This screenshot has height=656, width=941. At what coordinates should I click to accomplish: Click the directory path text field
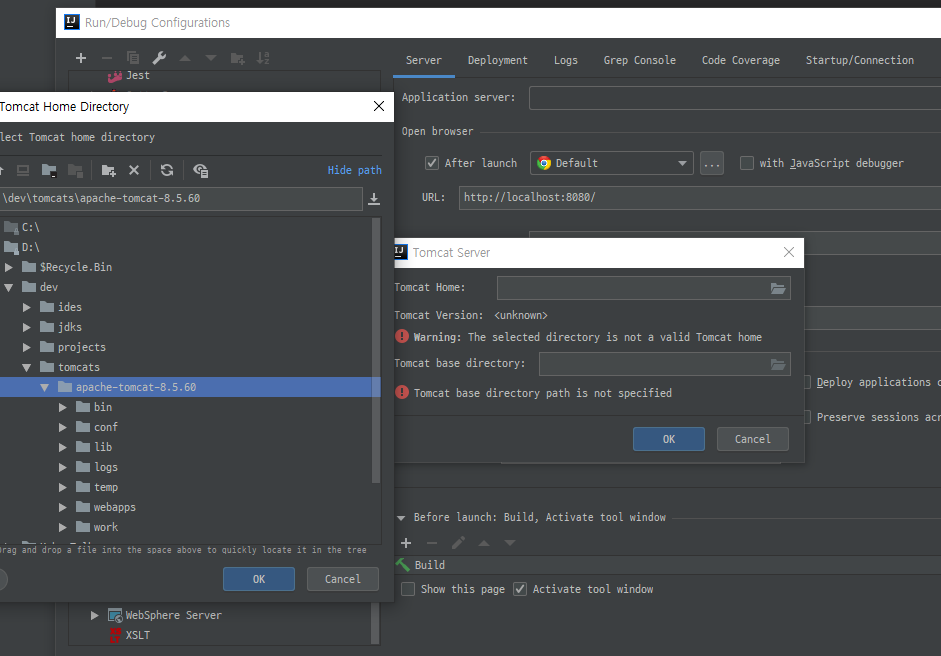(x=180, y=199)
